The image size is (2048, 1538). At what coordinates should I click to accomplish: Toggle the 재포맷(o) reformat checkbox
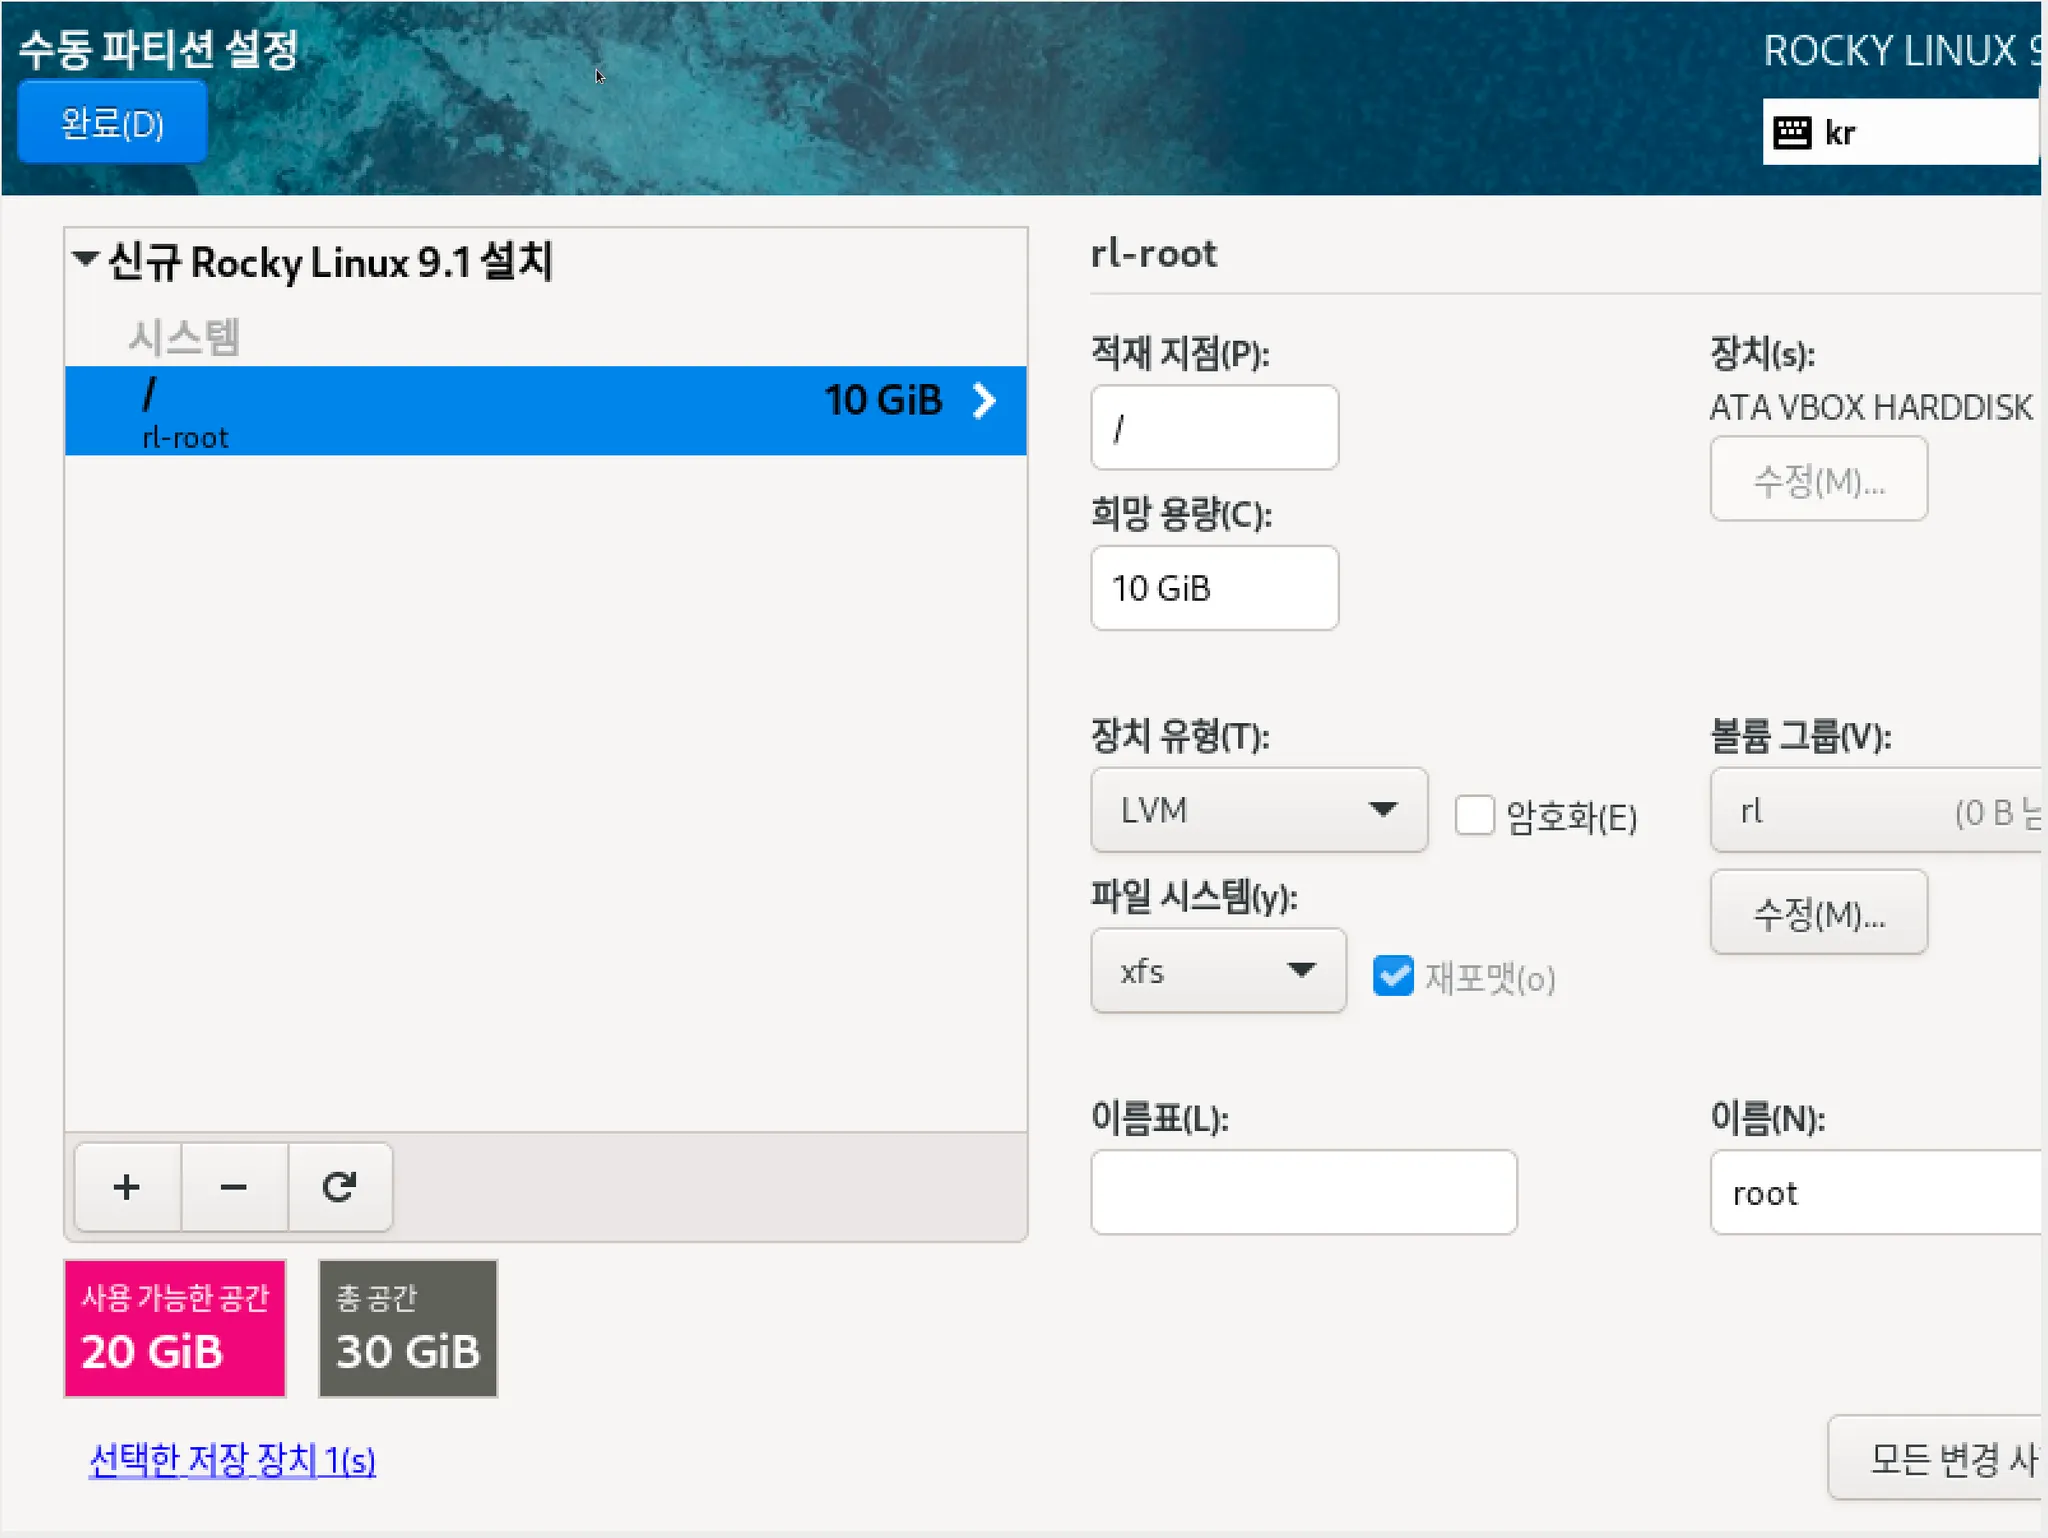click(1393, 976)
